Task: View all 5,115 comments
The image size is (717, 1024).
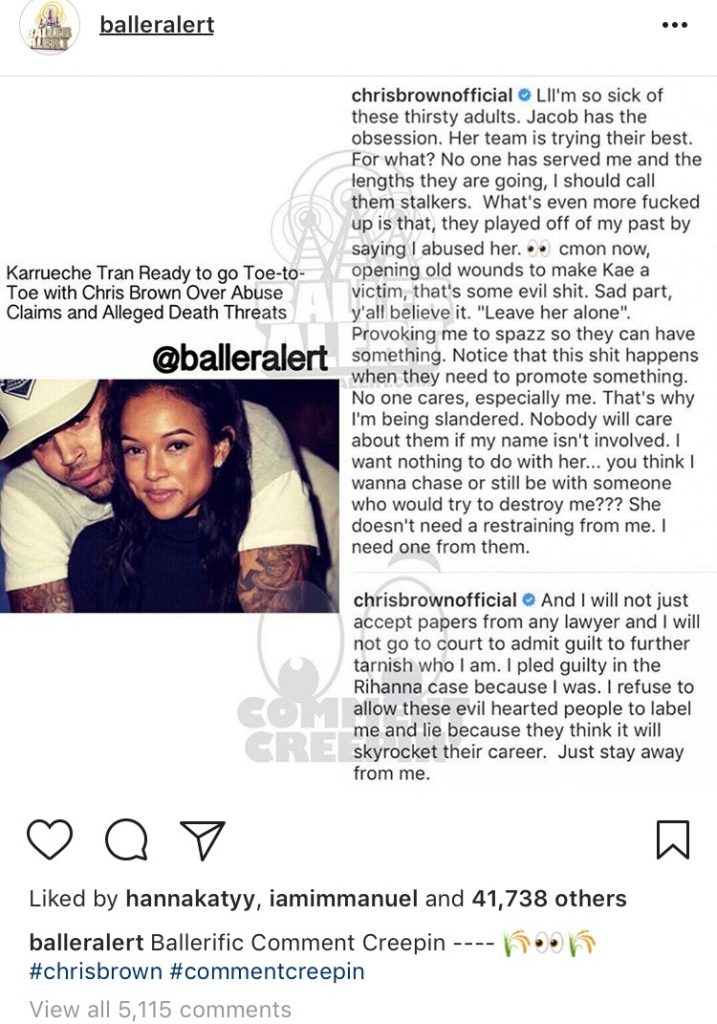Action: (x=160, y=1008)
